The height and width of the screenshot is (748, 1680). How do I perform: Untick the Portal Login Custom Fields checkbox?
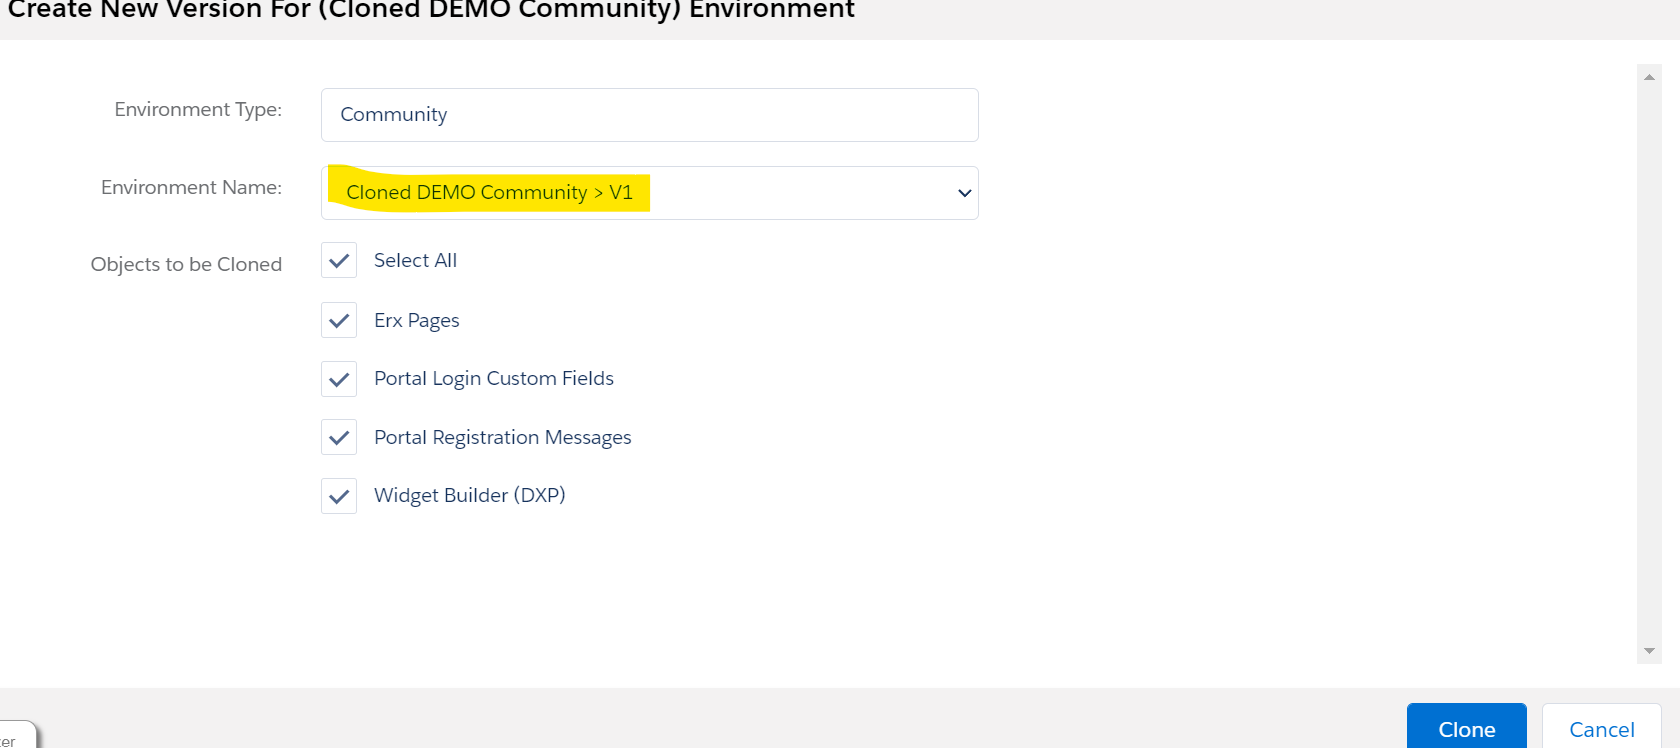339,379
